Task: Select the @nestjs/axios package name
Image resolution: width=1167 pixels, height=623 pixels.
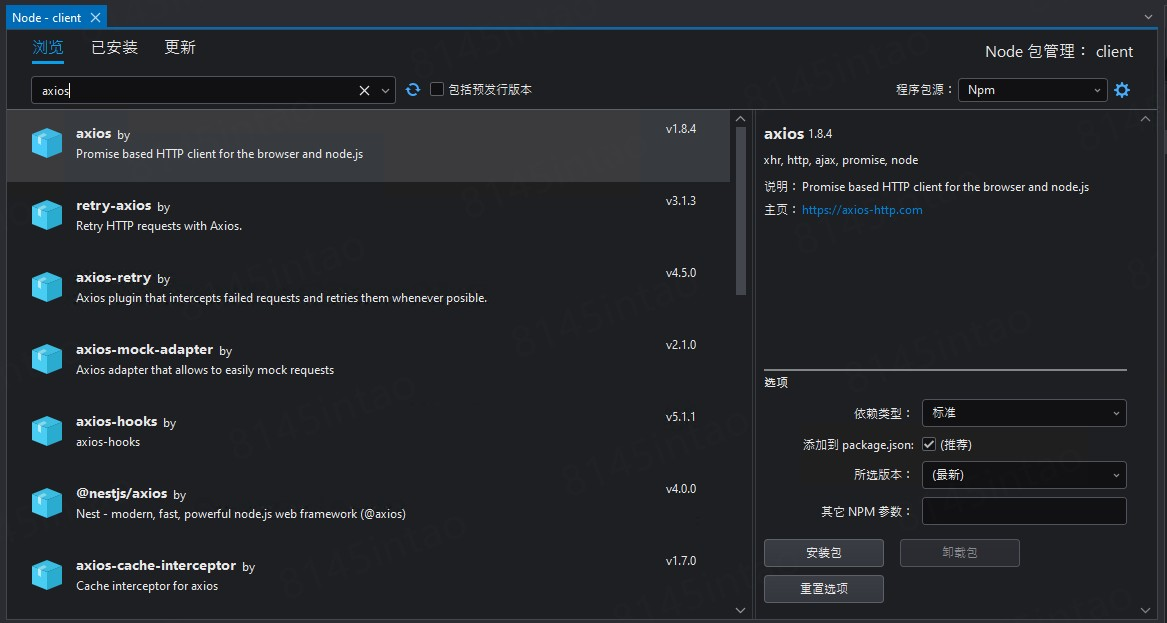Action: click(121, 493)
